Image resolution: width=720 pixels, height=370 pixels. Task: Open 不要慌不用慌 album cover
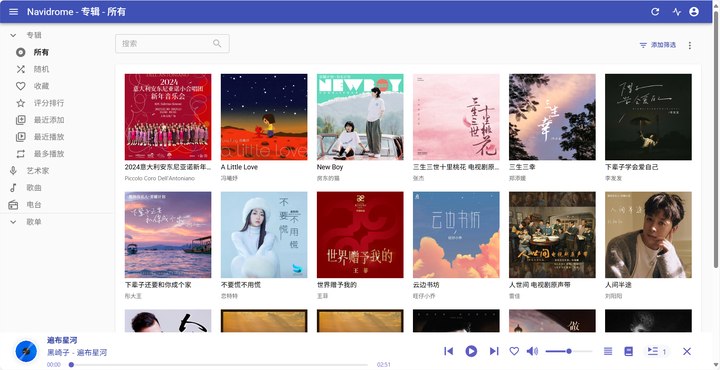point(264,235)
